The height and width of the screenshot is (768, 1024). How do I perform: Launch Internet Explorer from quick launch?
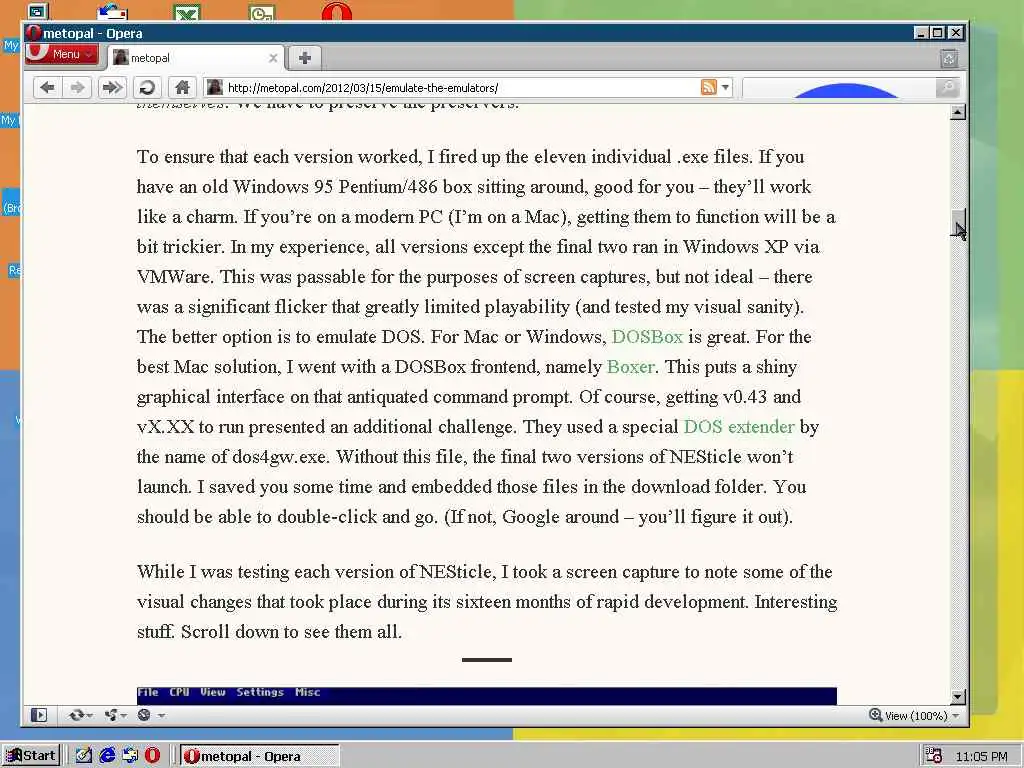click(107, 756)
